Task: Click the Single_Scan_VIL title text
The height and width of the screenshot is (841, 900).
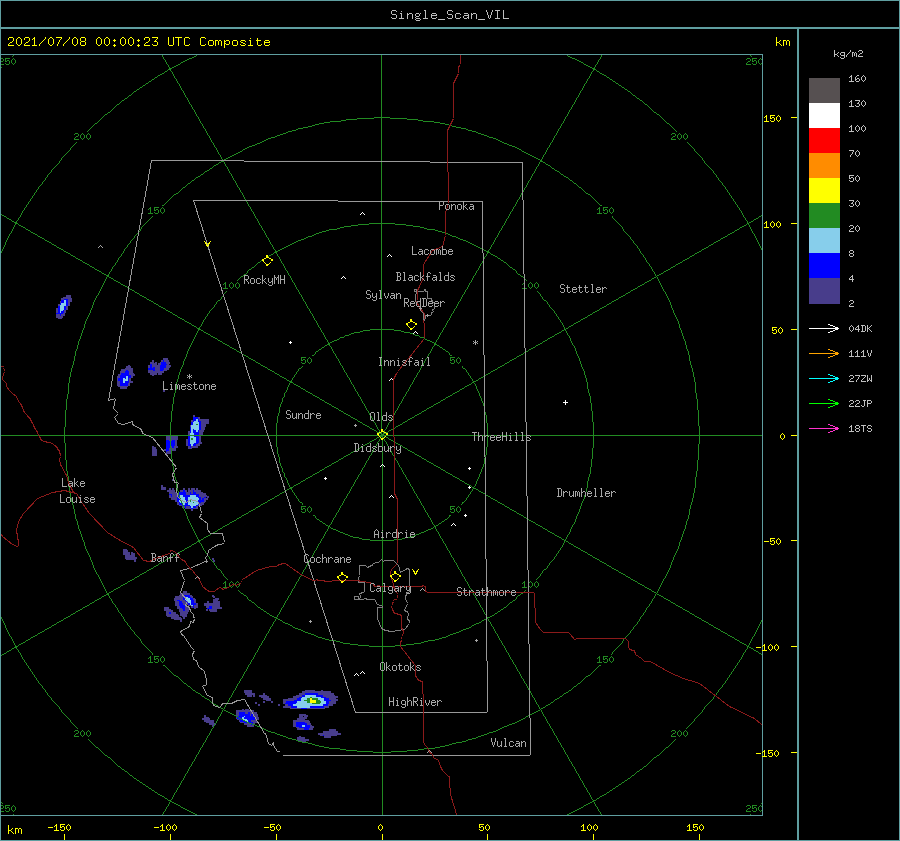Action: point(449,15)
